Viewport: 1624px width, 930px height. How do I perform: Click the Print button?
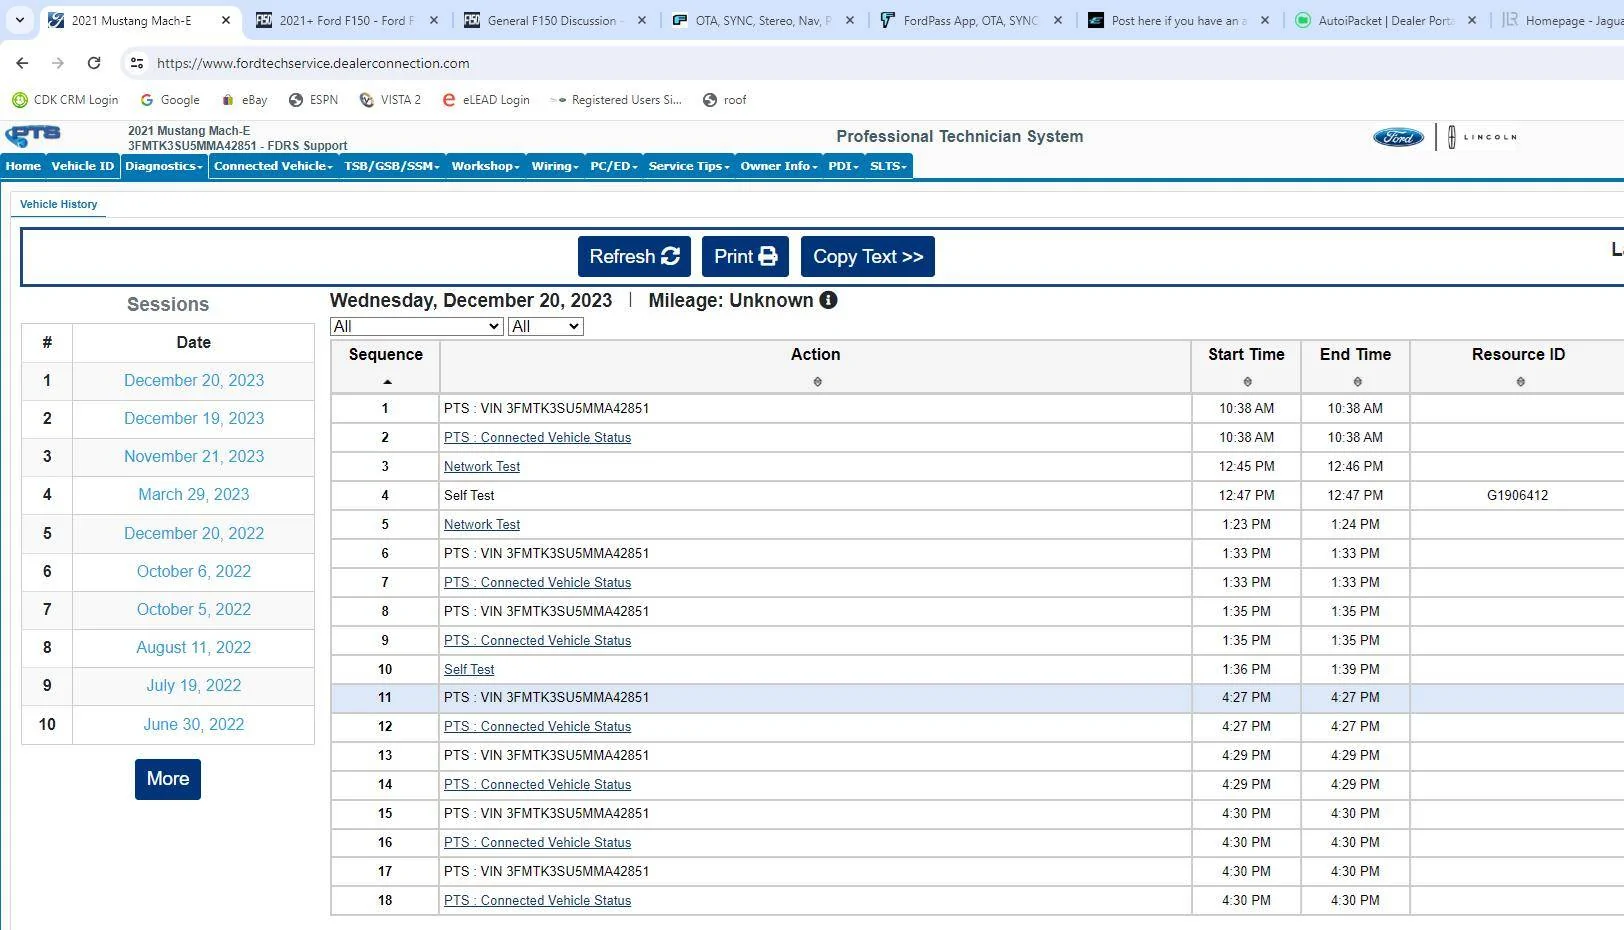[x=745, y=257]
